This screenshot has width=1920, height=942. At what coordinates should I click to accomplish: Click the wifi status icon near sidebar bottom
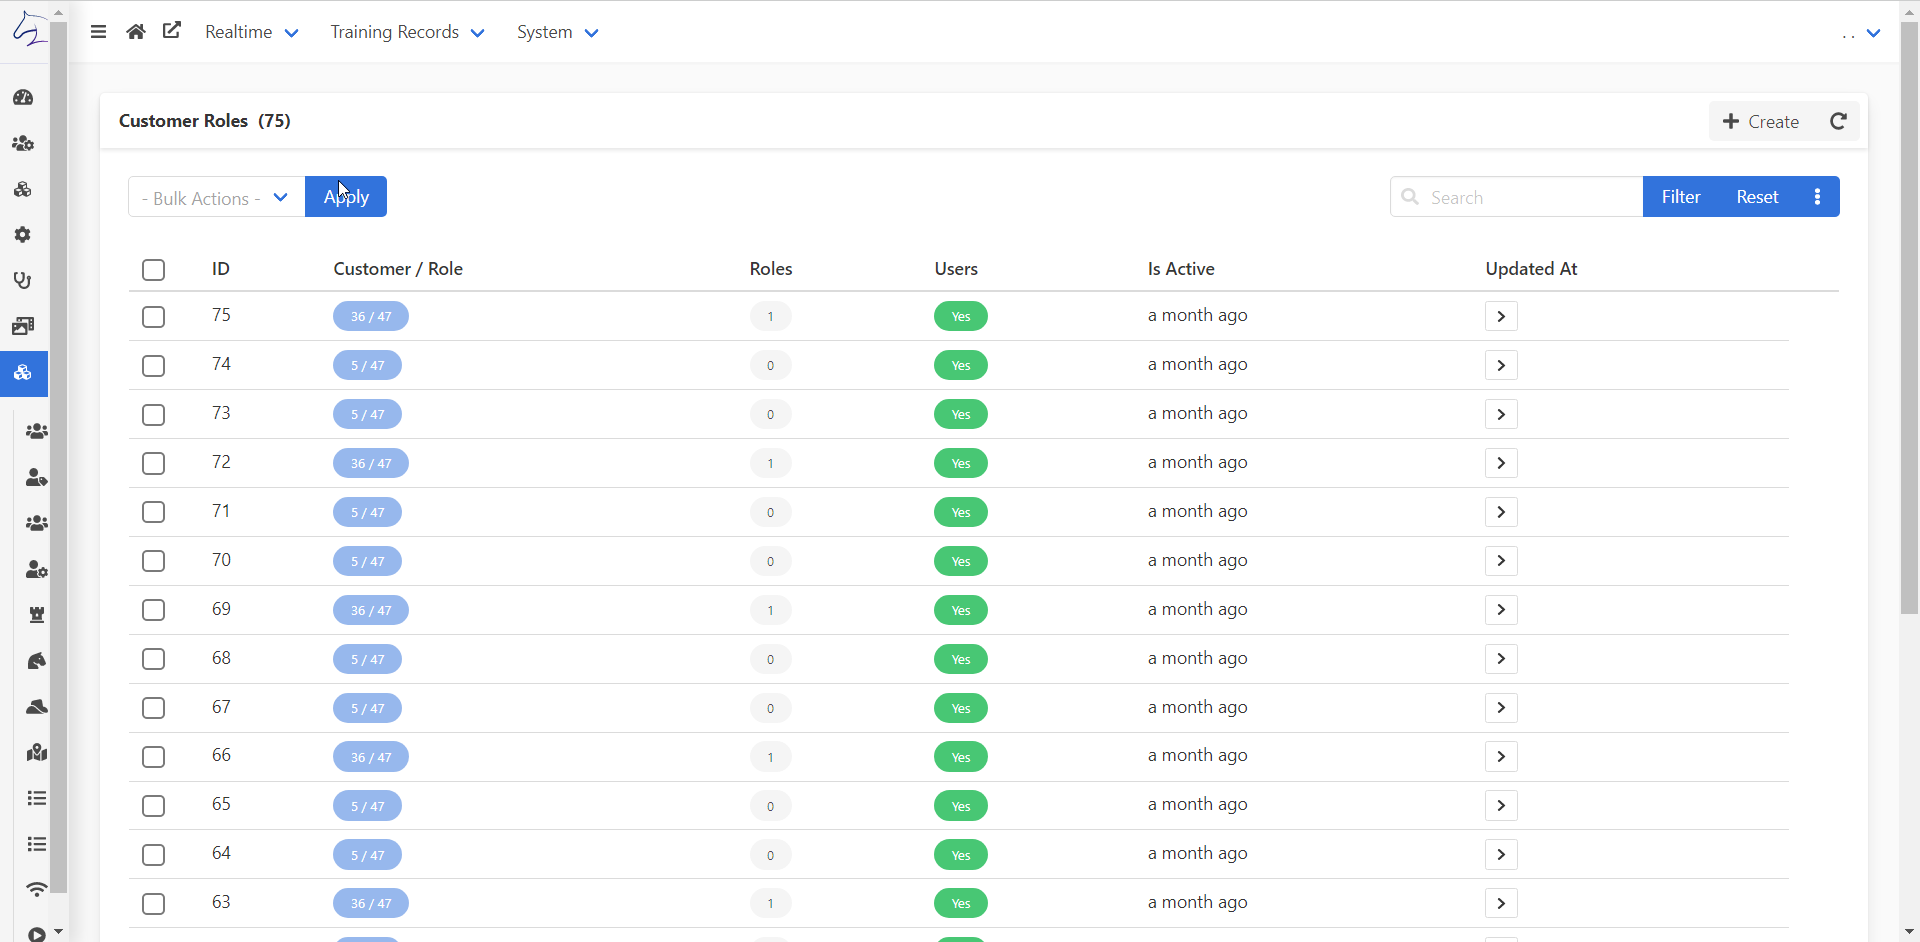[37, 889]
